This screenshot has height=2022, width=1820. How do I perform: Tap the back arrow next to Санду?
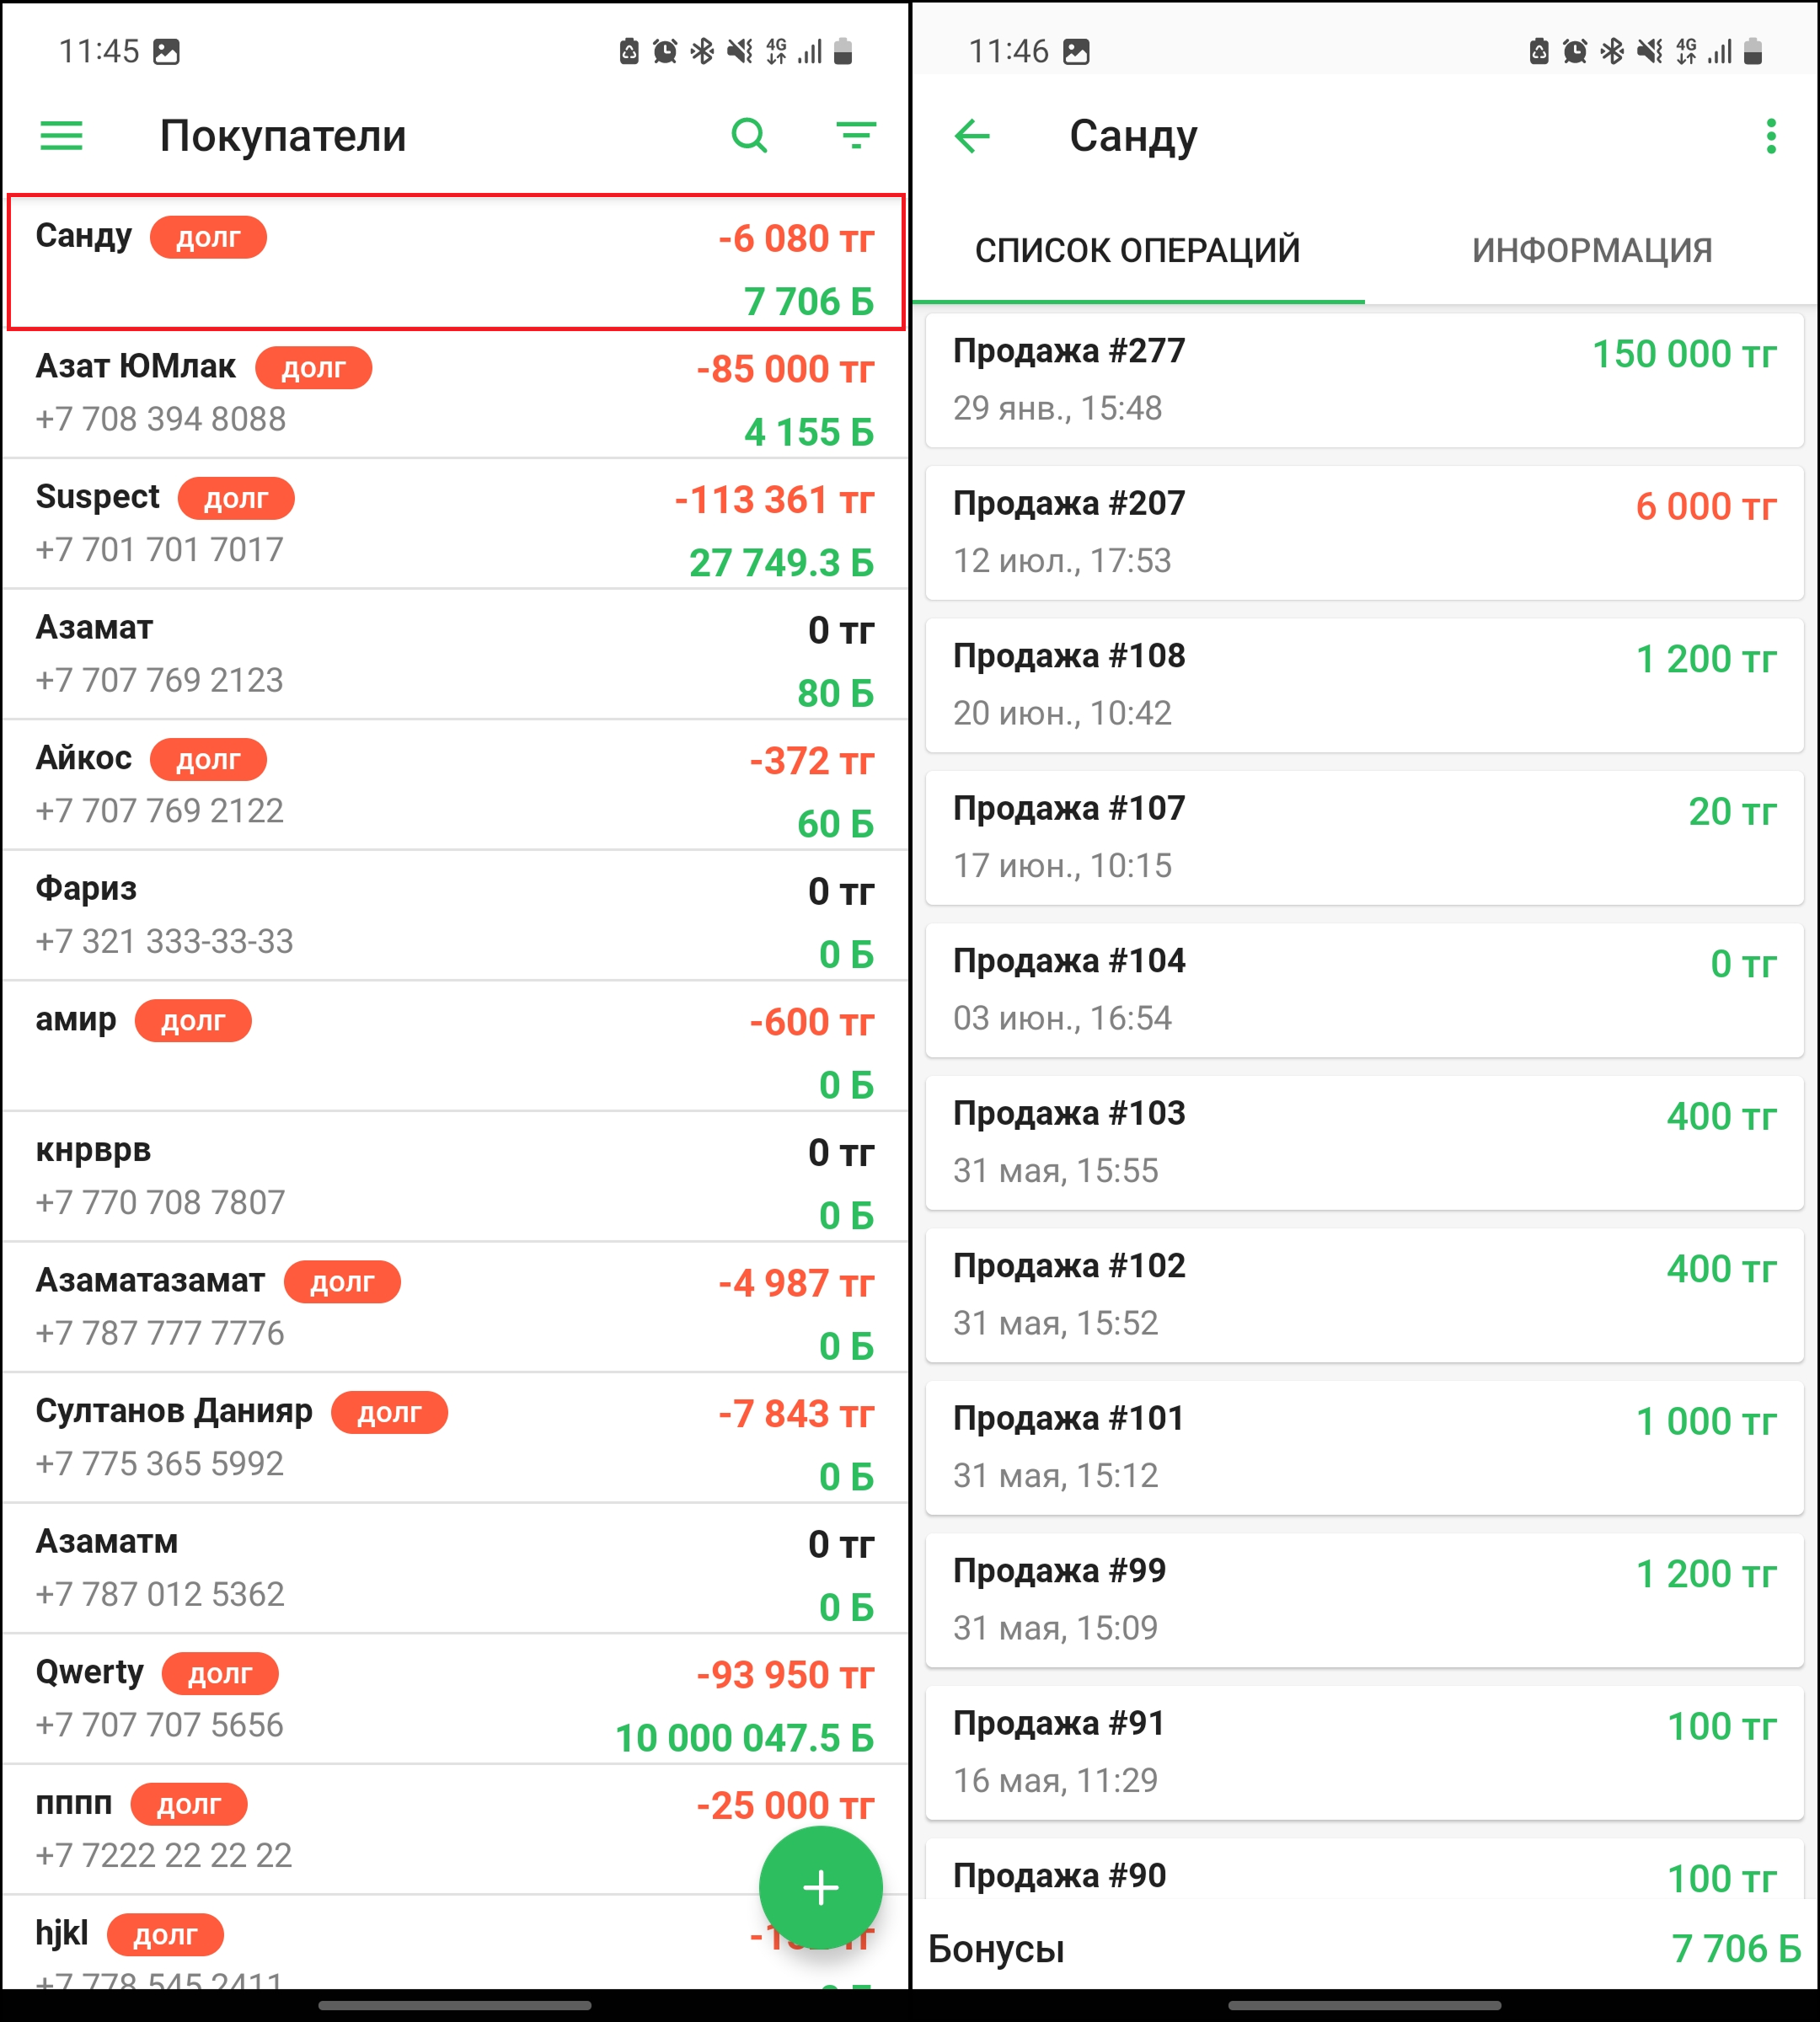pos(972,135)
